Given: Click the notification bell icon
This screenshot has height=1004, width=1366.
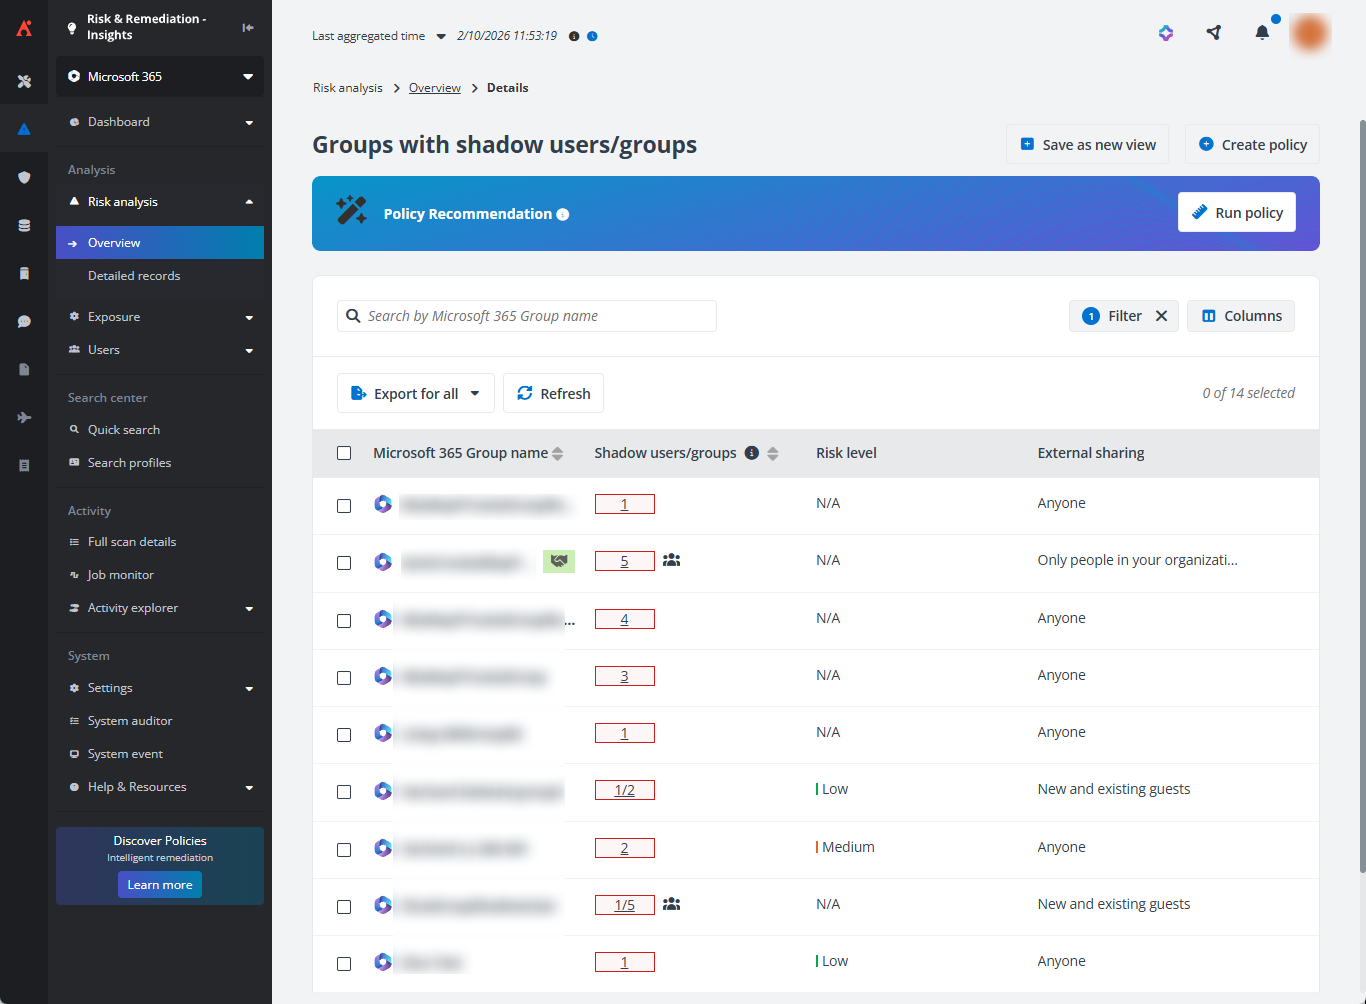Looking at the screenshot, I should tap(1262, 33).
